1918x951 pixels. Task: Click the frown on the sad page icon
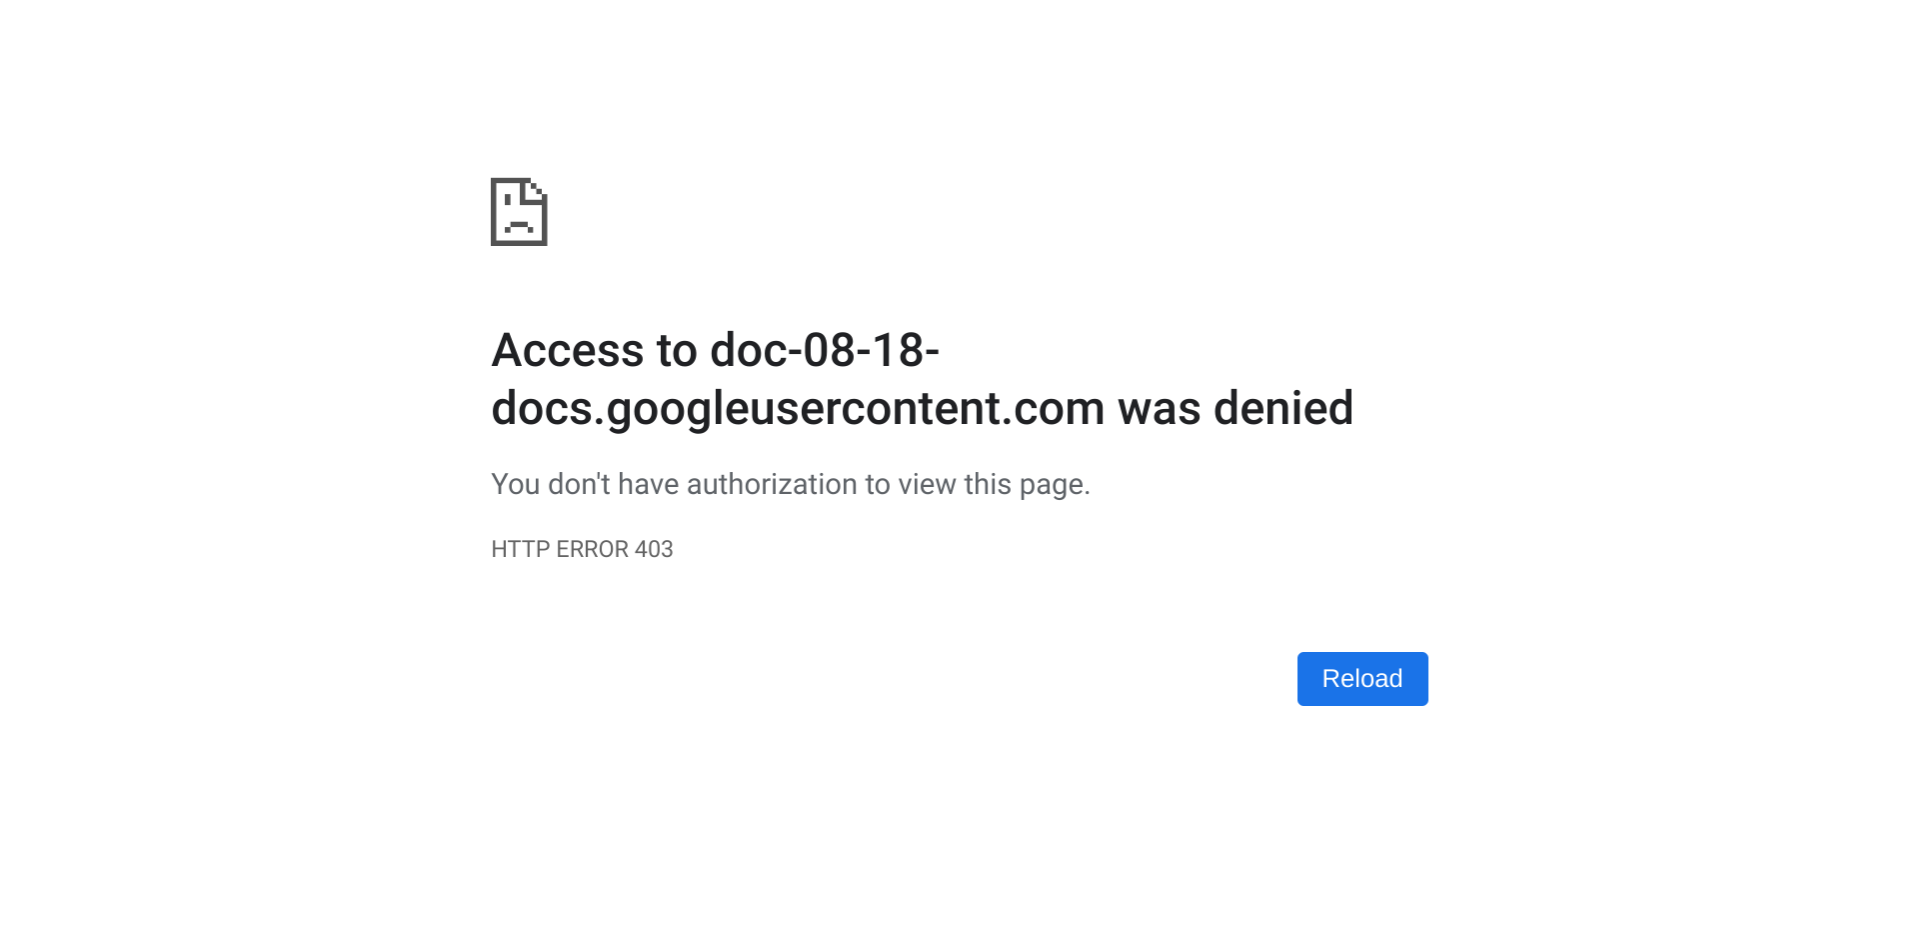pyautogui.click(x=518, y=226)
